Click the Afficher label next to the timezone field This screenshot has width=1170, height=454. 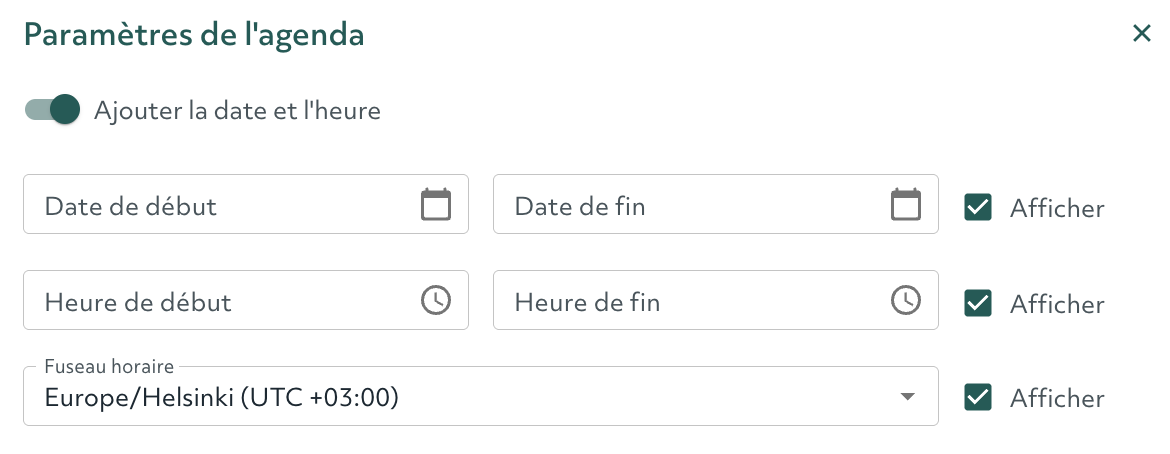click(x=1057, y=398)
